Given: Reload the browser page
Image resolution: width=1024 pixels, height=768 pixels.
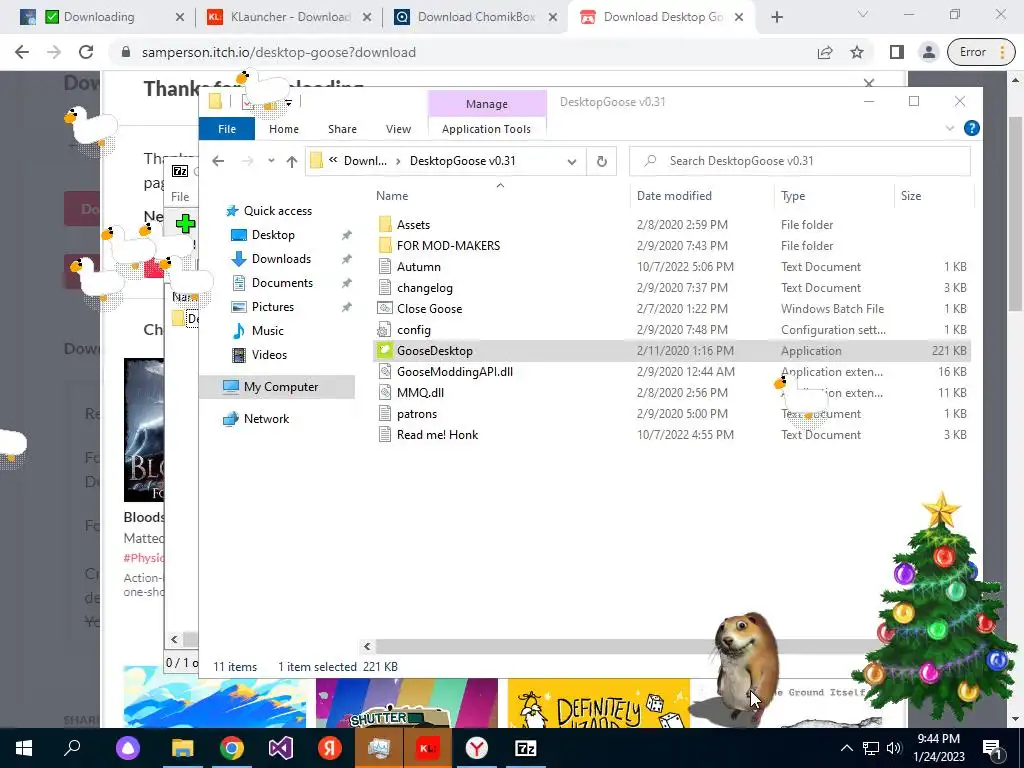Looking at the screenshot, I should (86, 52).
